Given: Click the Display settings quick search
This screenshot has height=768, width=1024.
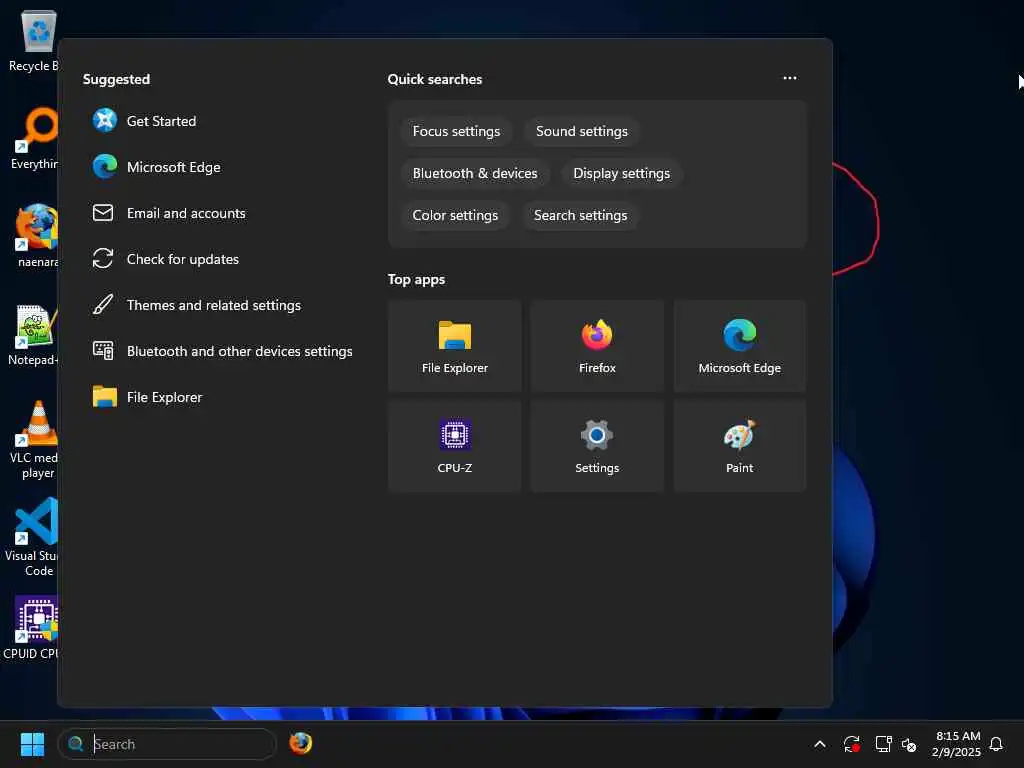Looking at the screenshot, I should pyautogui.click(x=622, y=173).
